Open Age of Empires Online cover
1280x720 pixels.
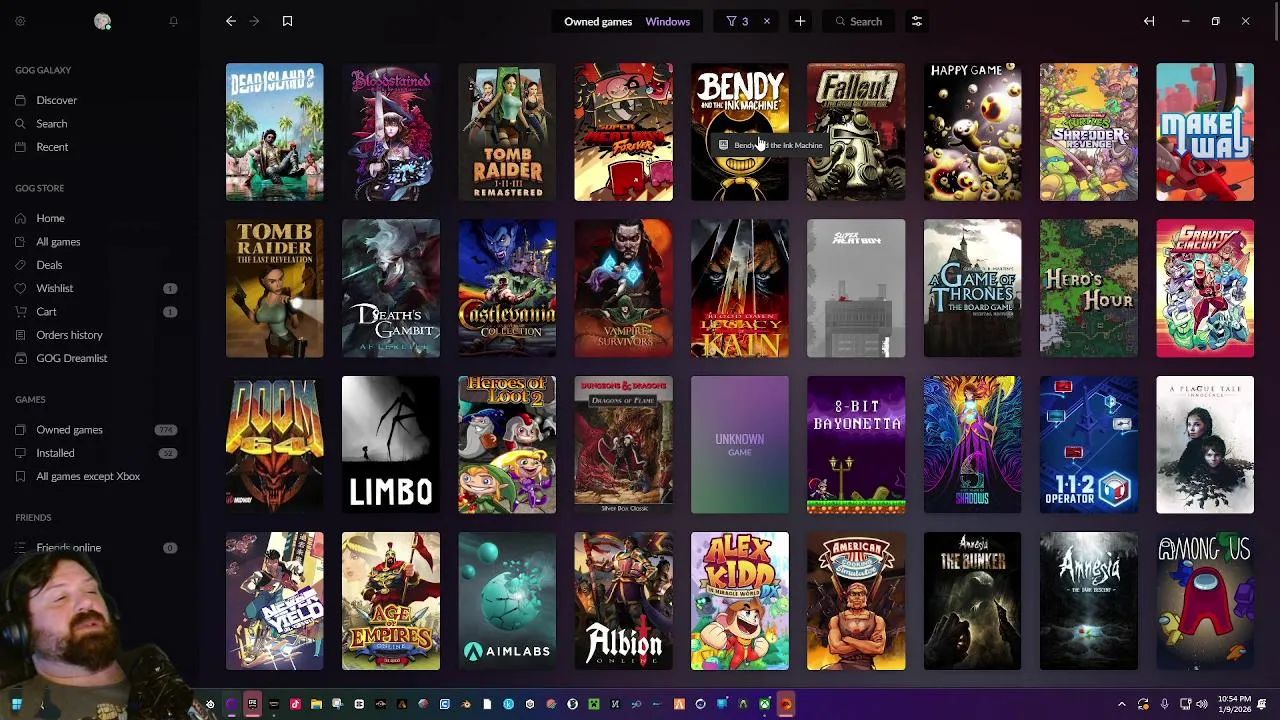[391, 601]
